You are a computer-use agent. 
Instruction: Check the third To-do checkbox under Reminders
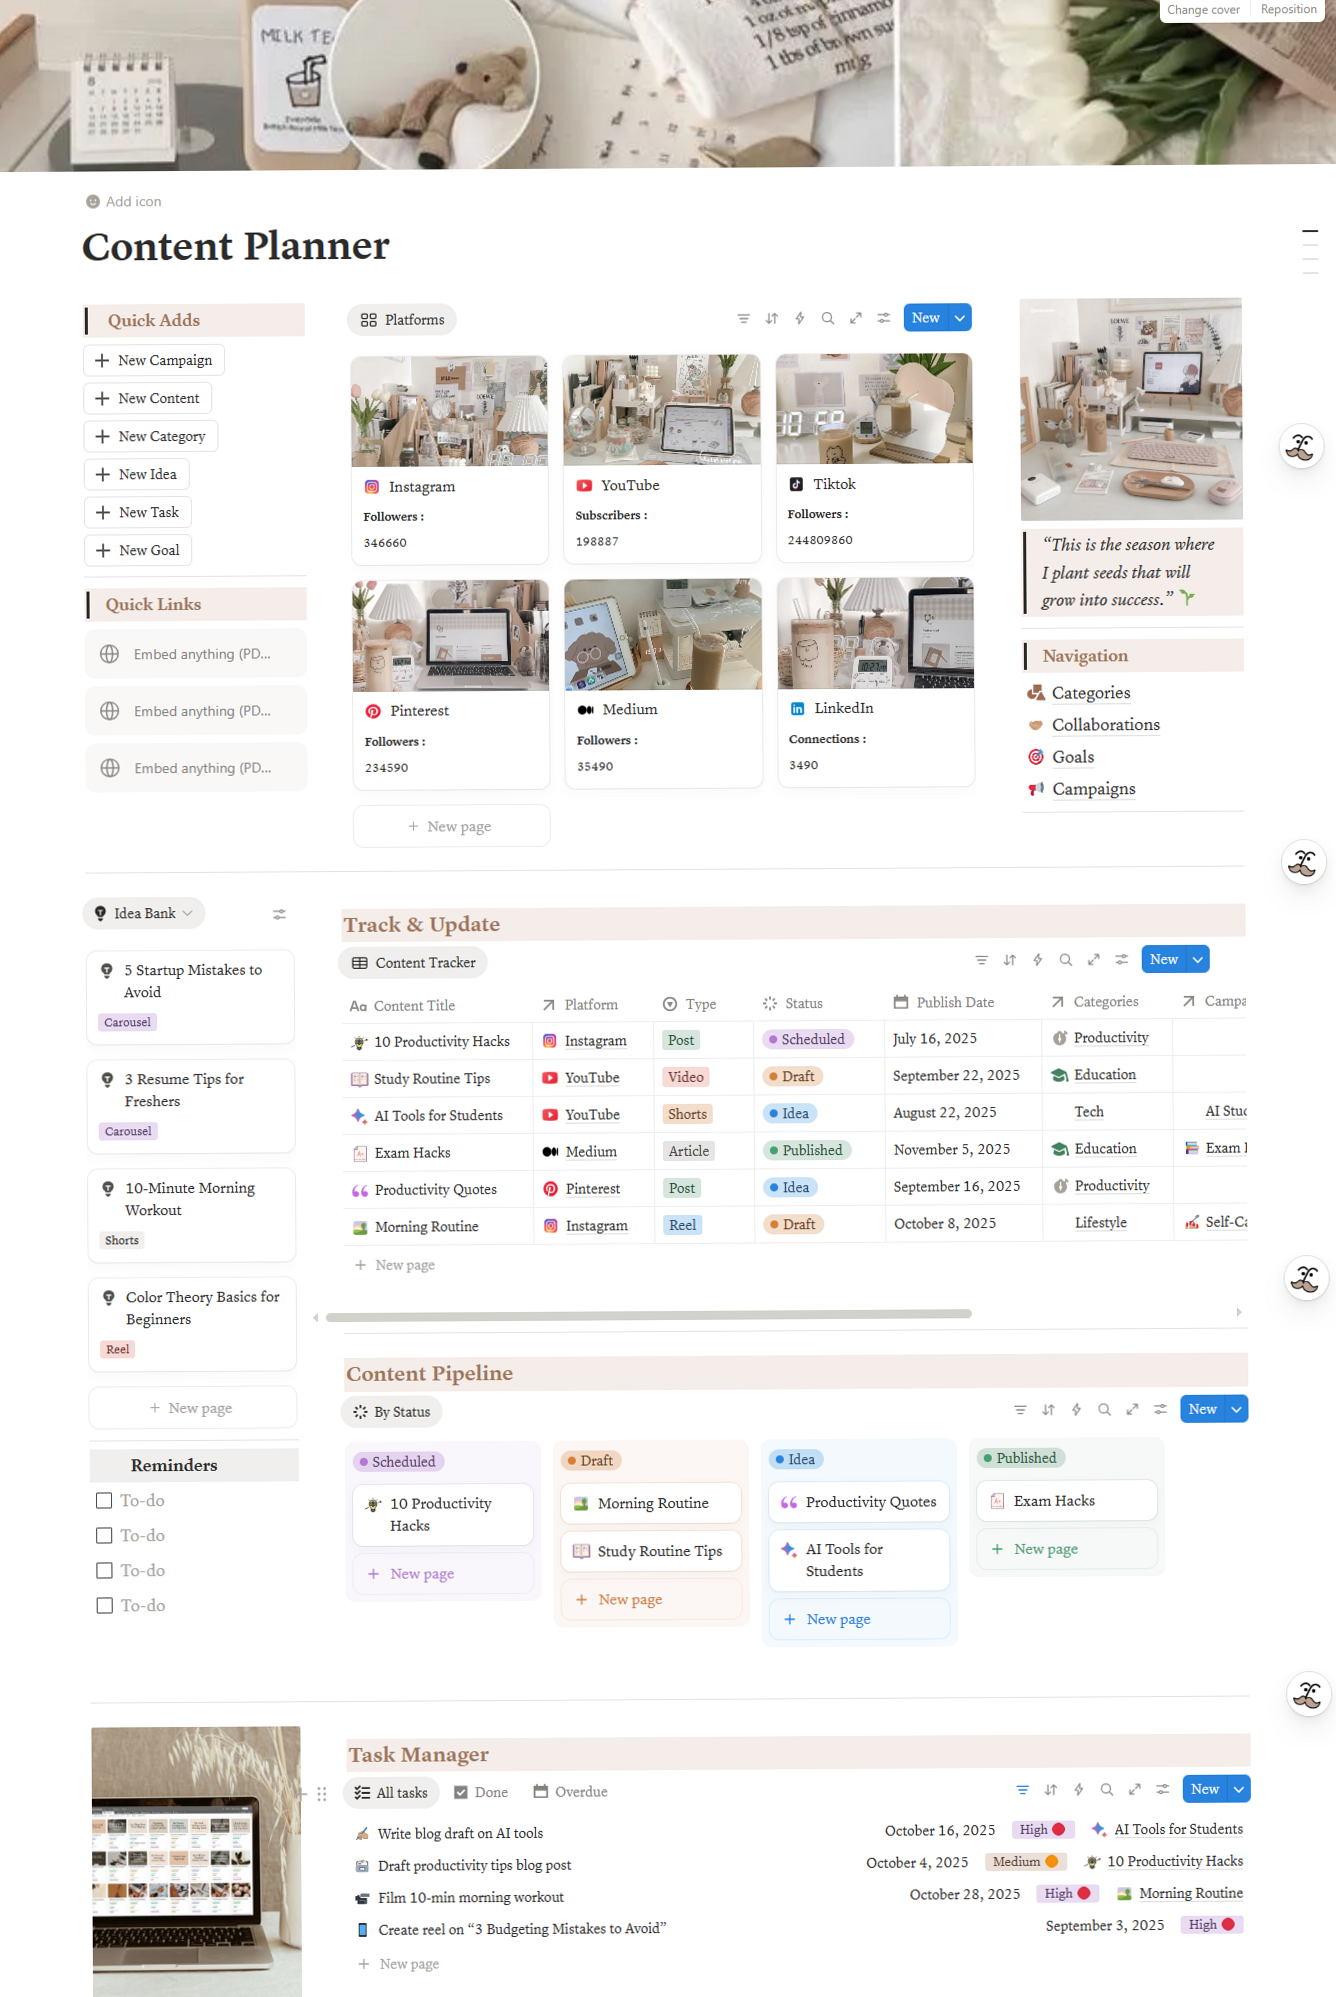click(104, 1570)
